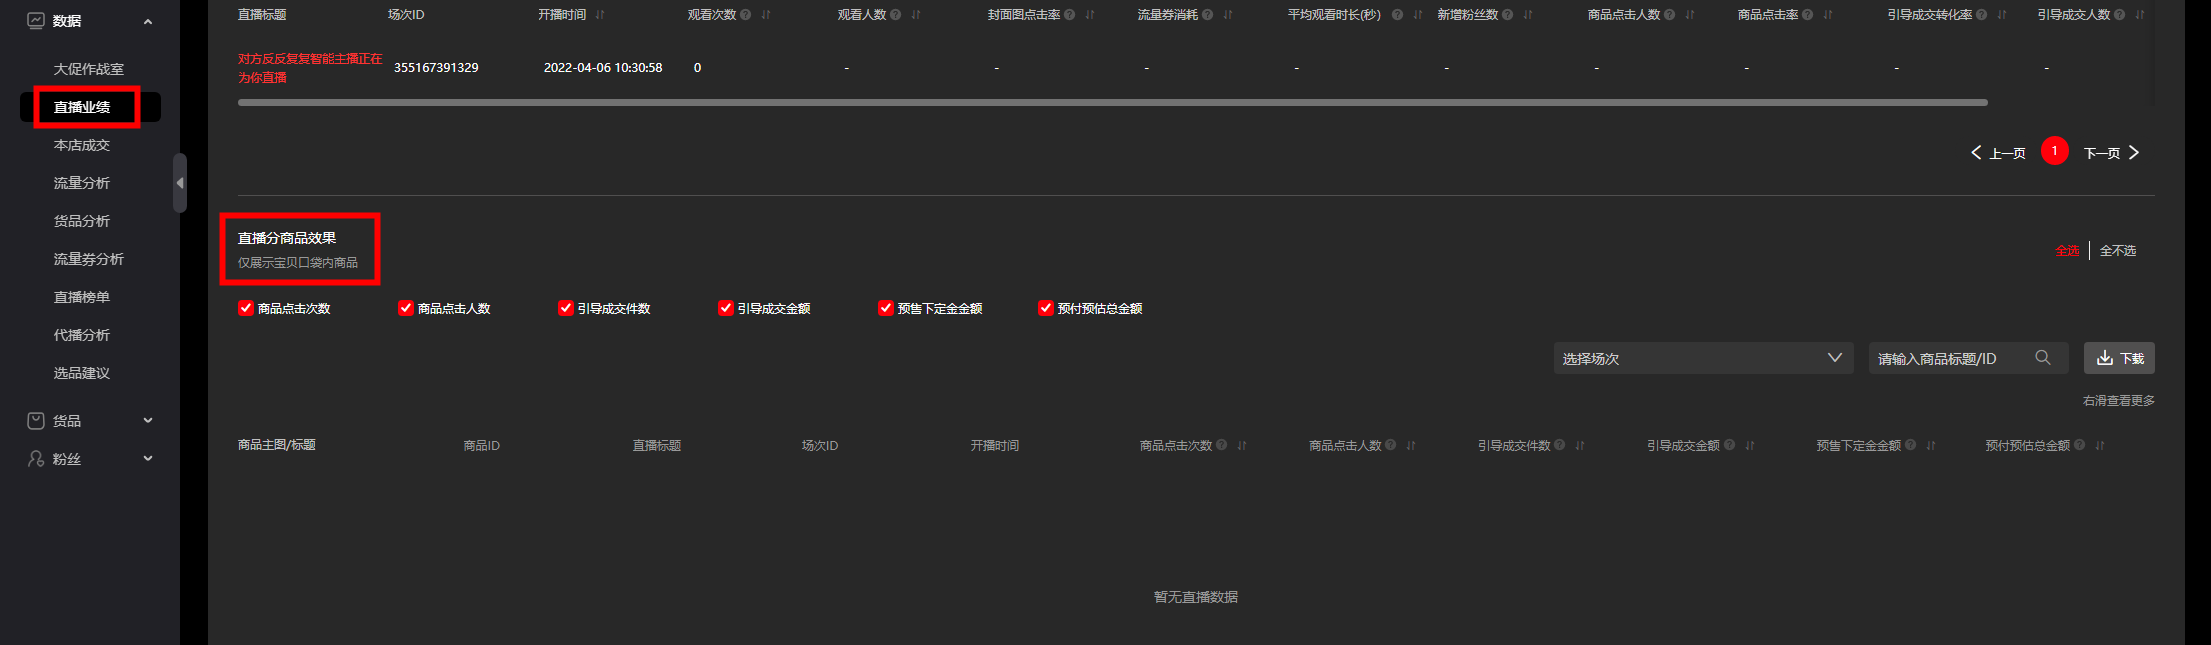The height and width of the screenshot is (645, 2211).
Task: Sort top table by 引导成交转化率
Action: coord(2002,15)
